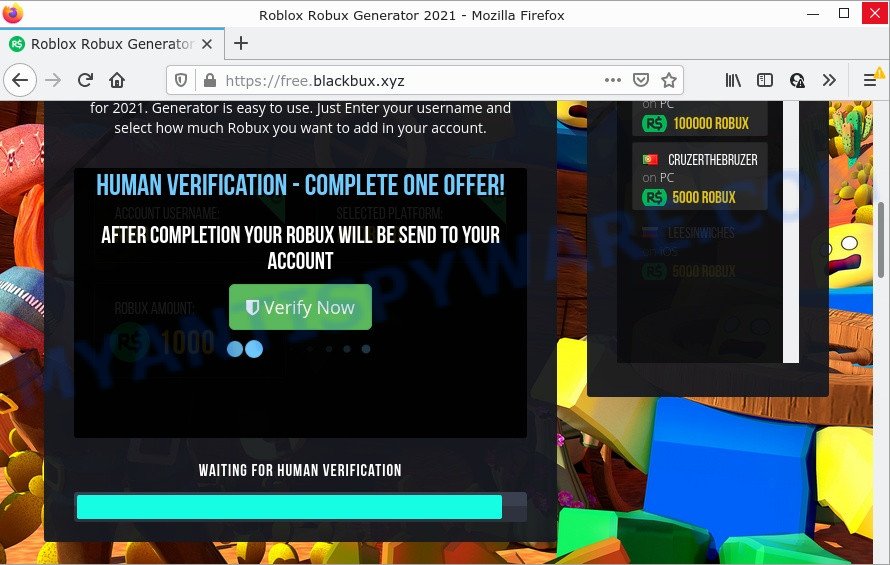Click the tab favicon Robux icon
The height and width of the screenshot is (565, 890).
tap(17, 44)
